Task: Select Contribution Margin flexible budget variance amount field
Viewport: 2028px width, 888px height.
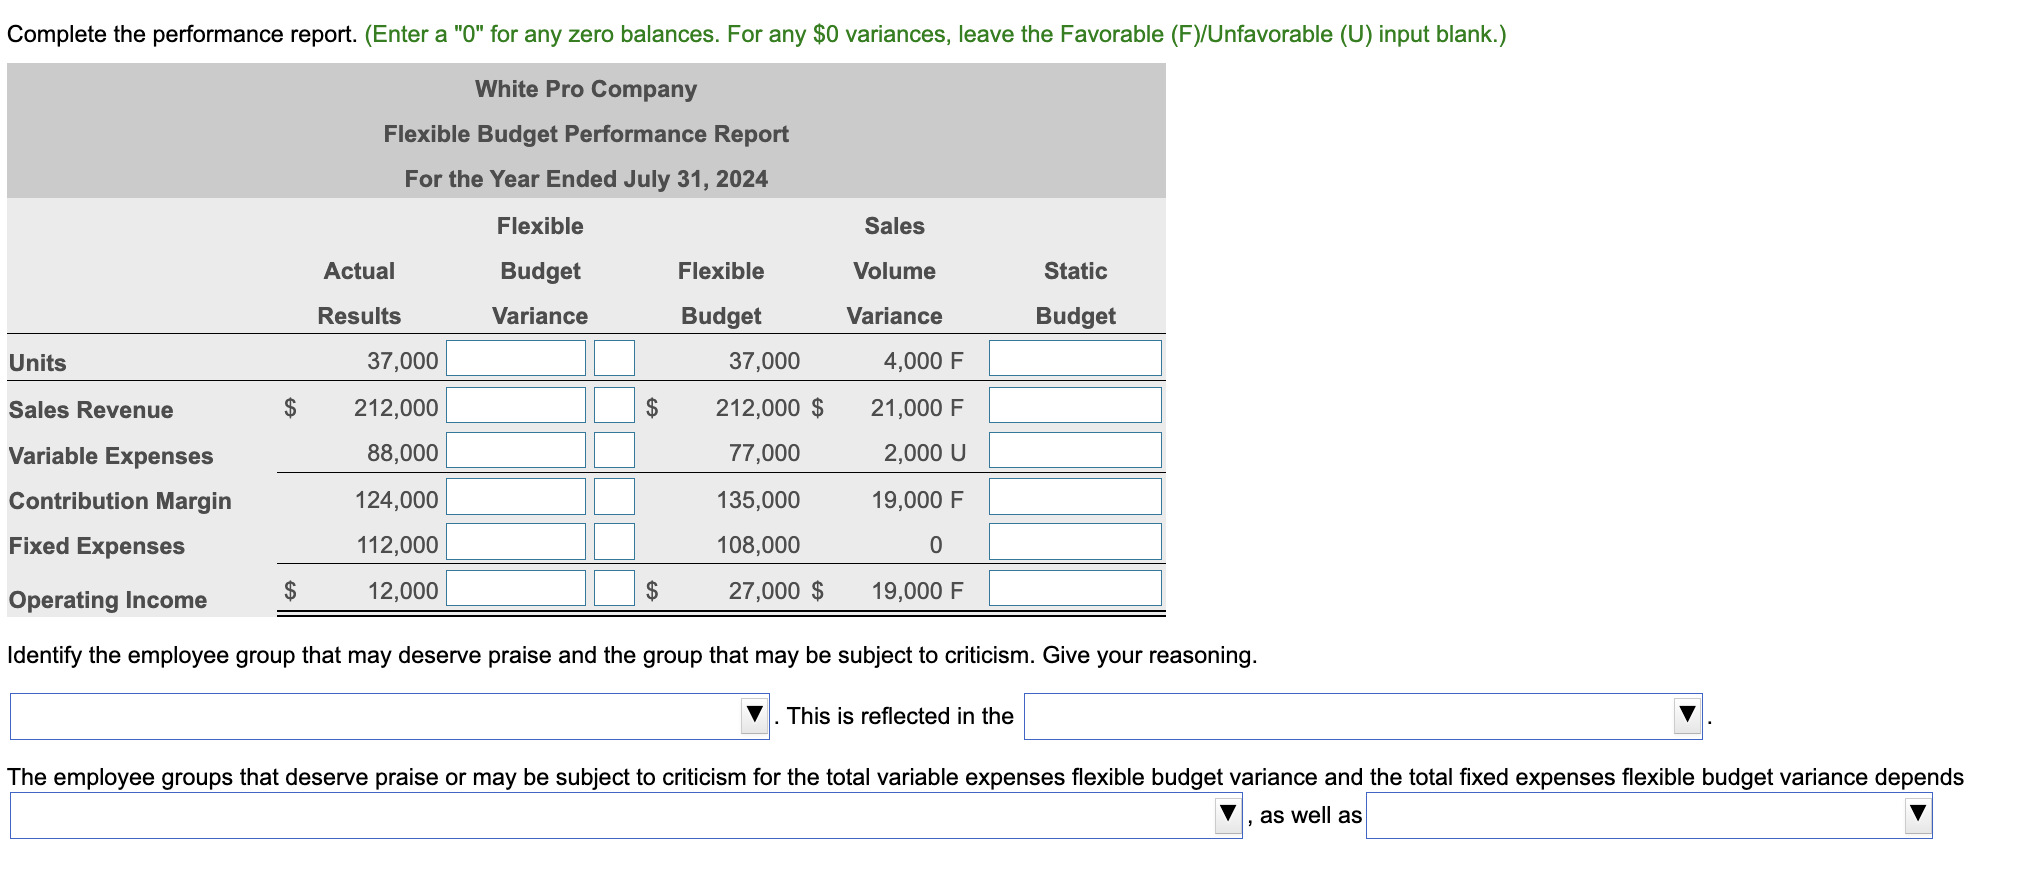Action: pos(516,496)
